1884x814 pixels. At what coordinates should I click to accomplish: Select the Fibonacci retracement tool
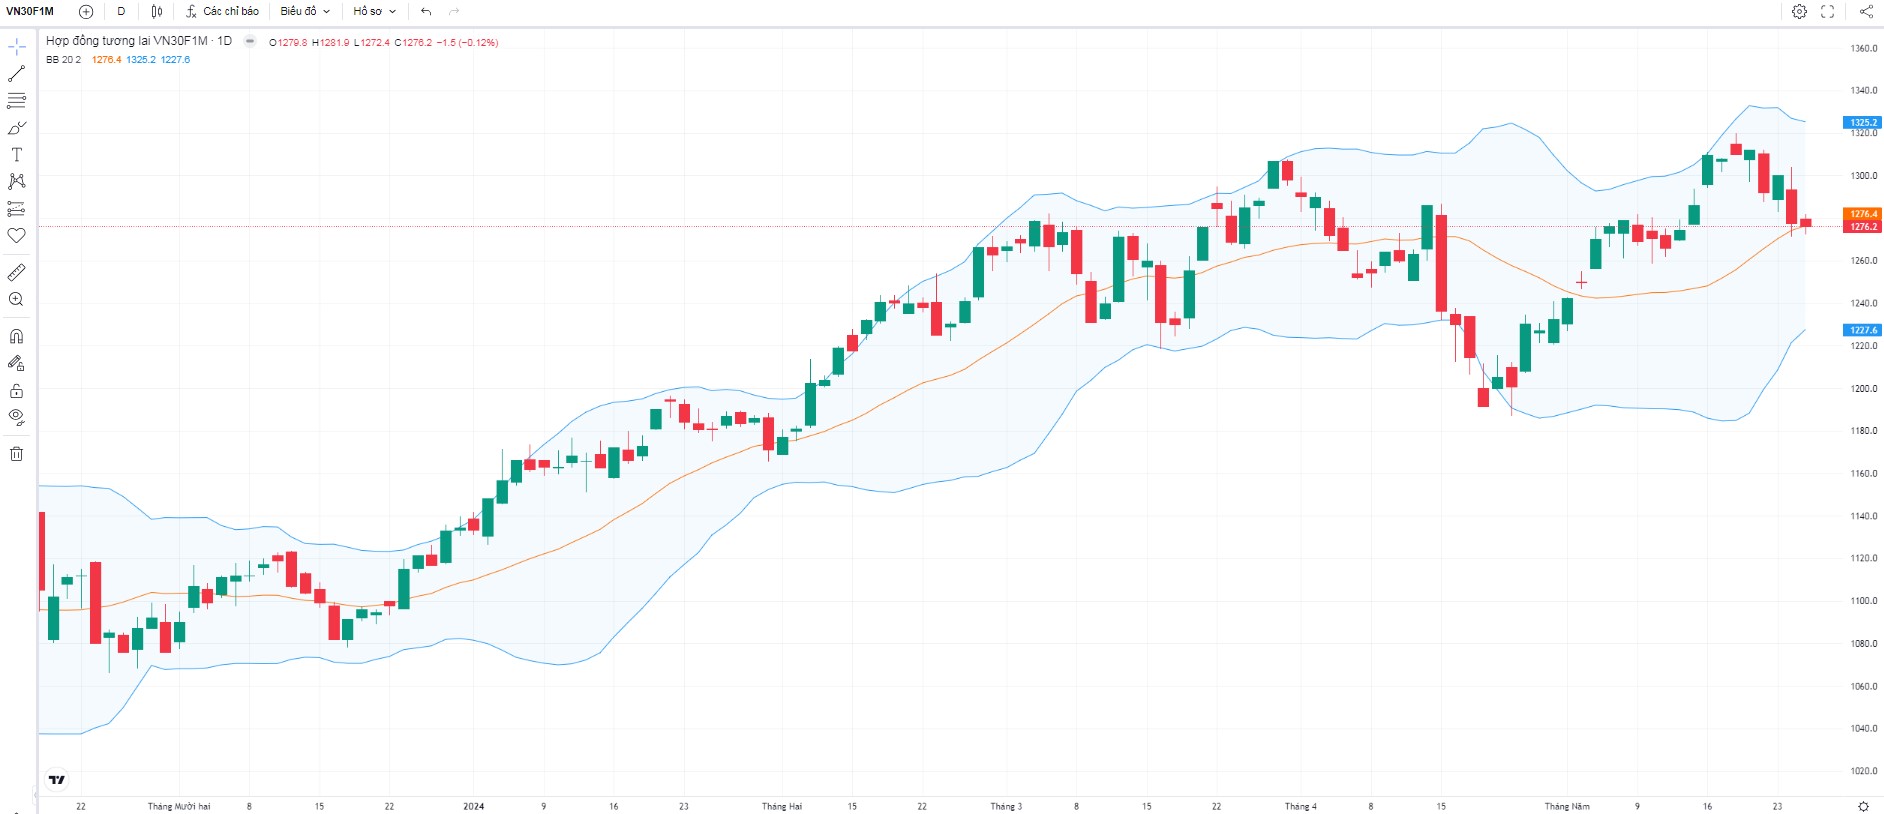pyautogui.click(x=16, y=101)
